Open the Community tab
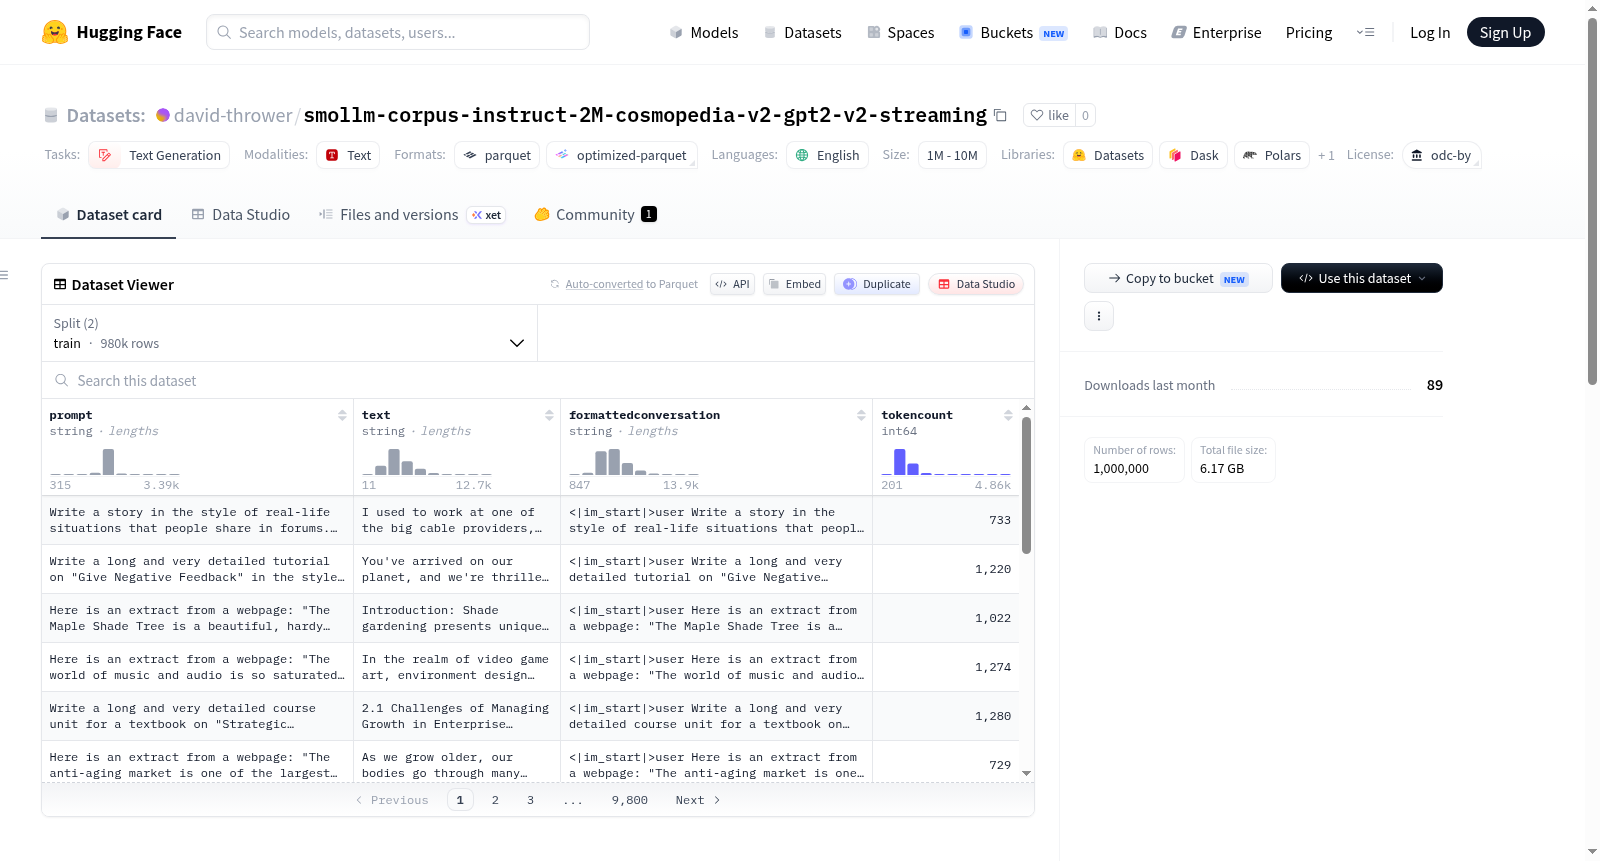The image size is (1600, 861). pyautogui.click(x=596, y=215)
